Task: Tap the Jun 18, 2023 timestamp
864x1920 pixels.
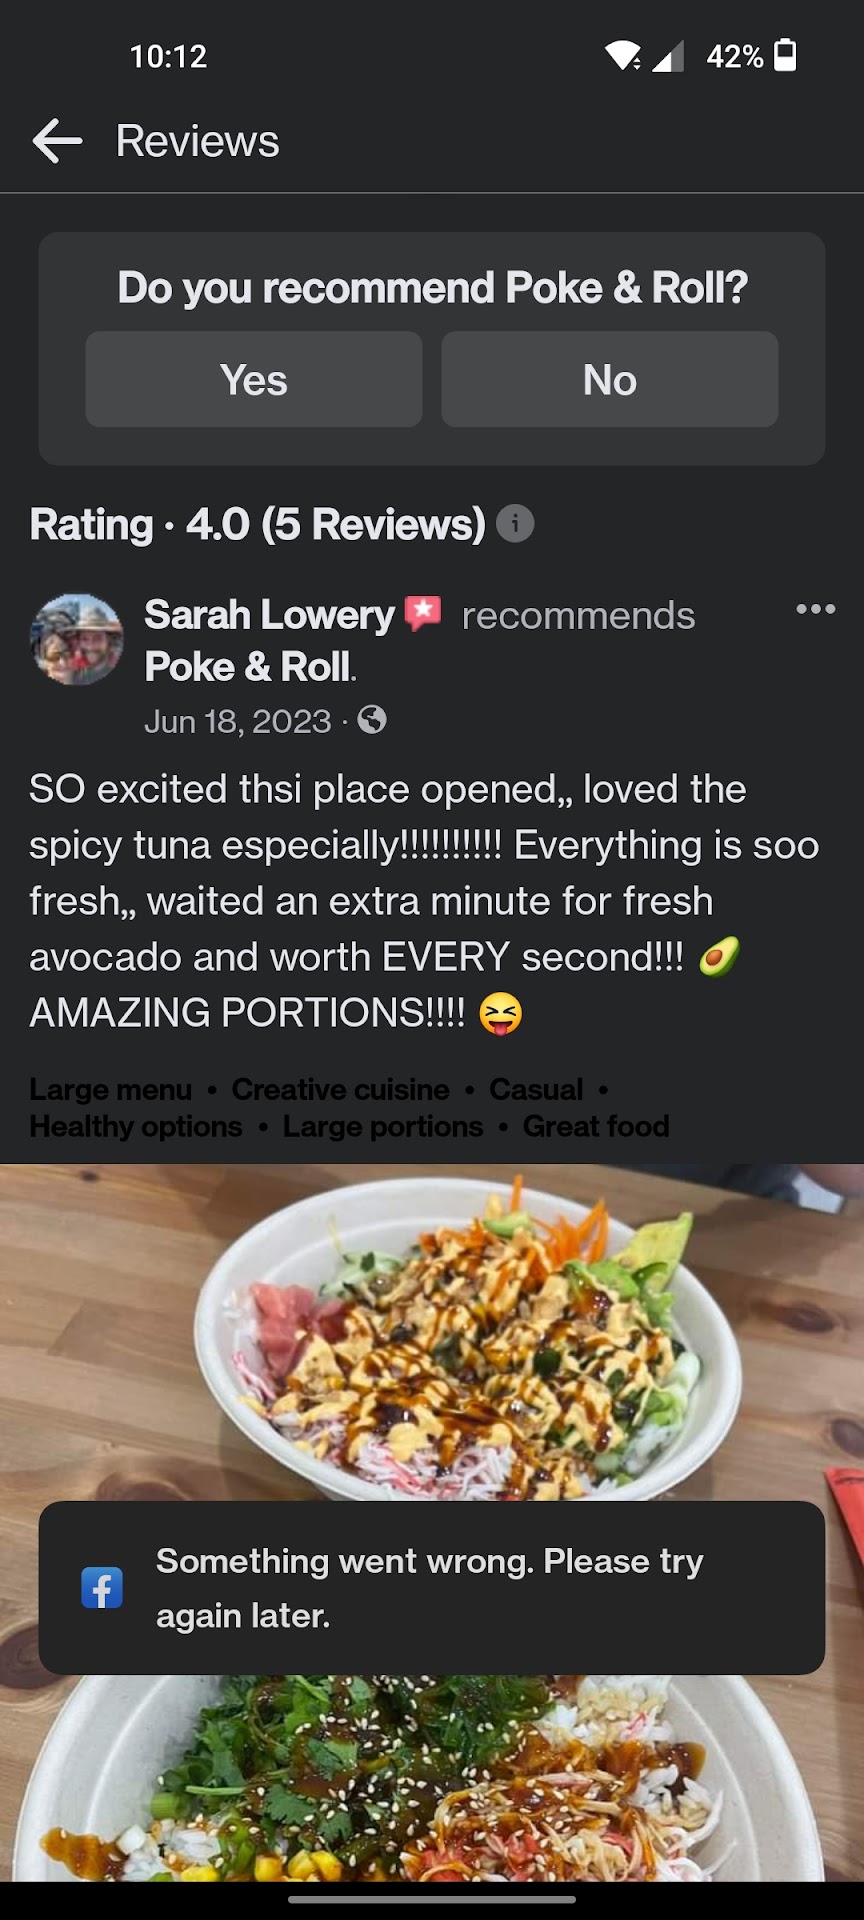Action: click(238, 721)
